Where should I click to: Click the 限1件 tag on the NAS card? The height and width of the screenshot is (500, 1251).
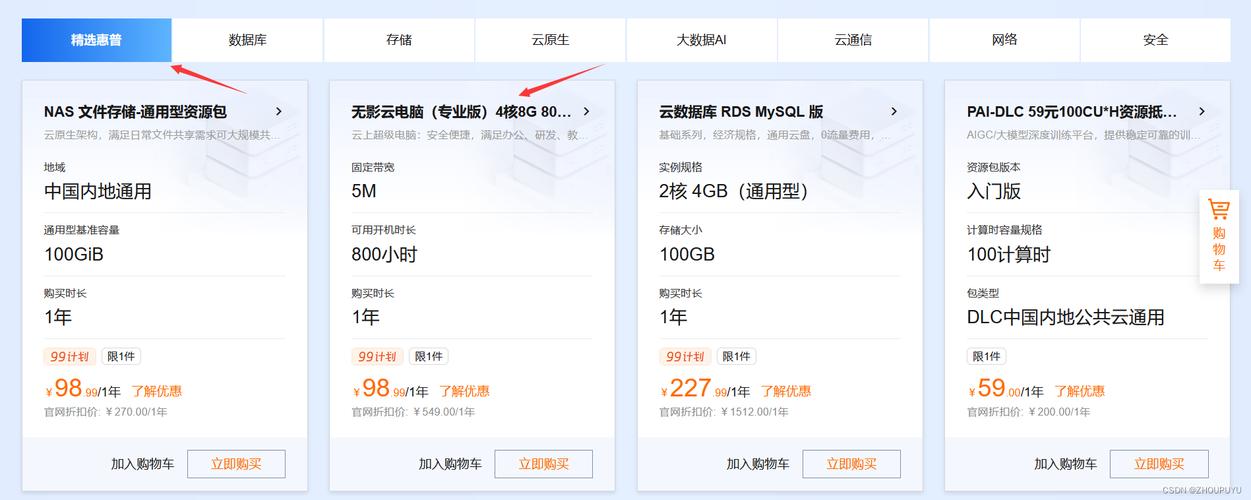(x=121, y=357)
